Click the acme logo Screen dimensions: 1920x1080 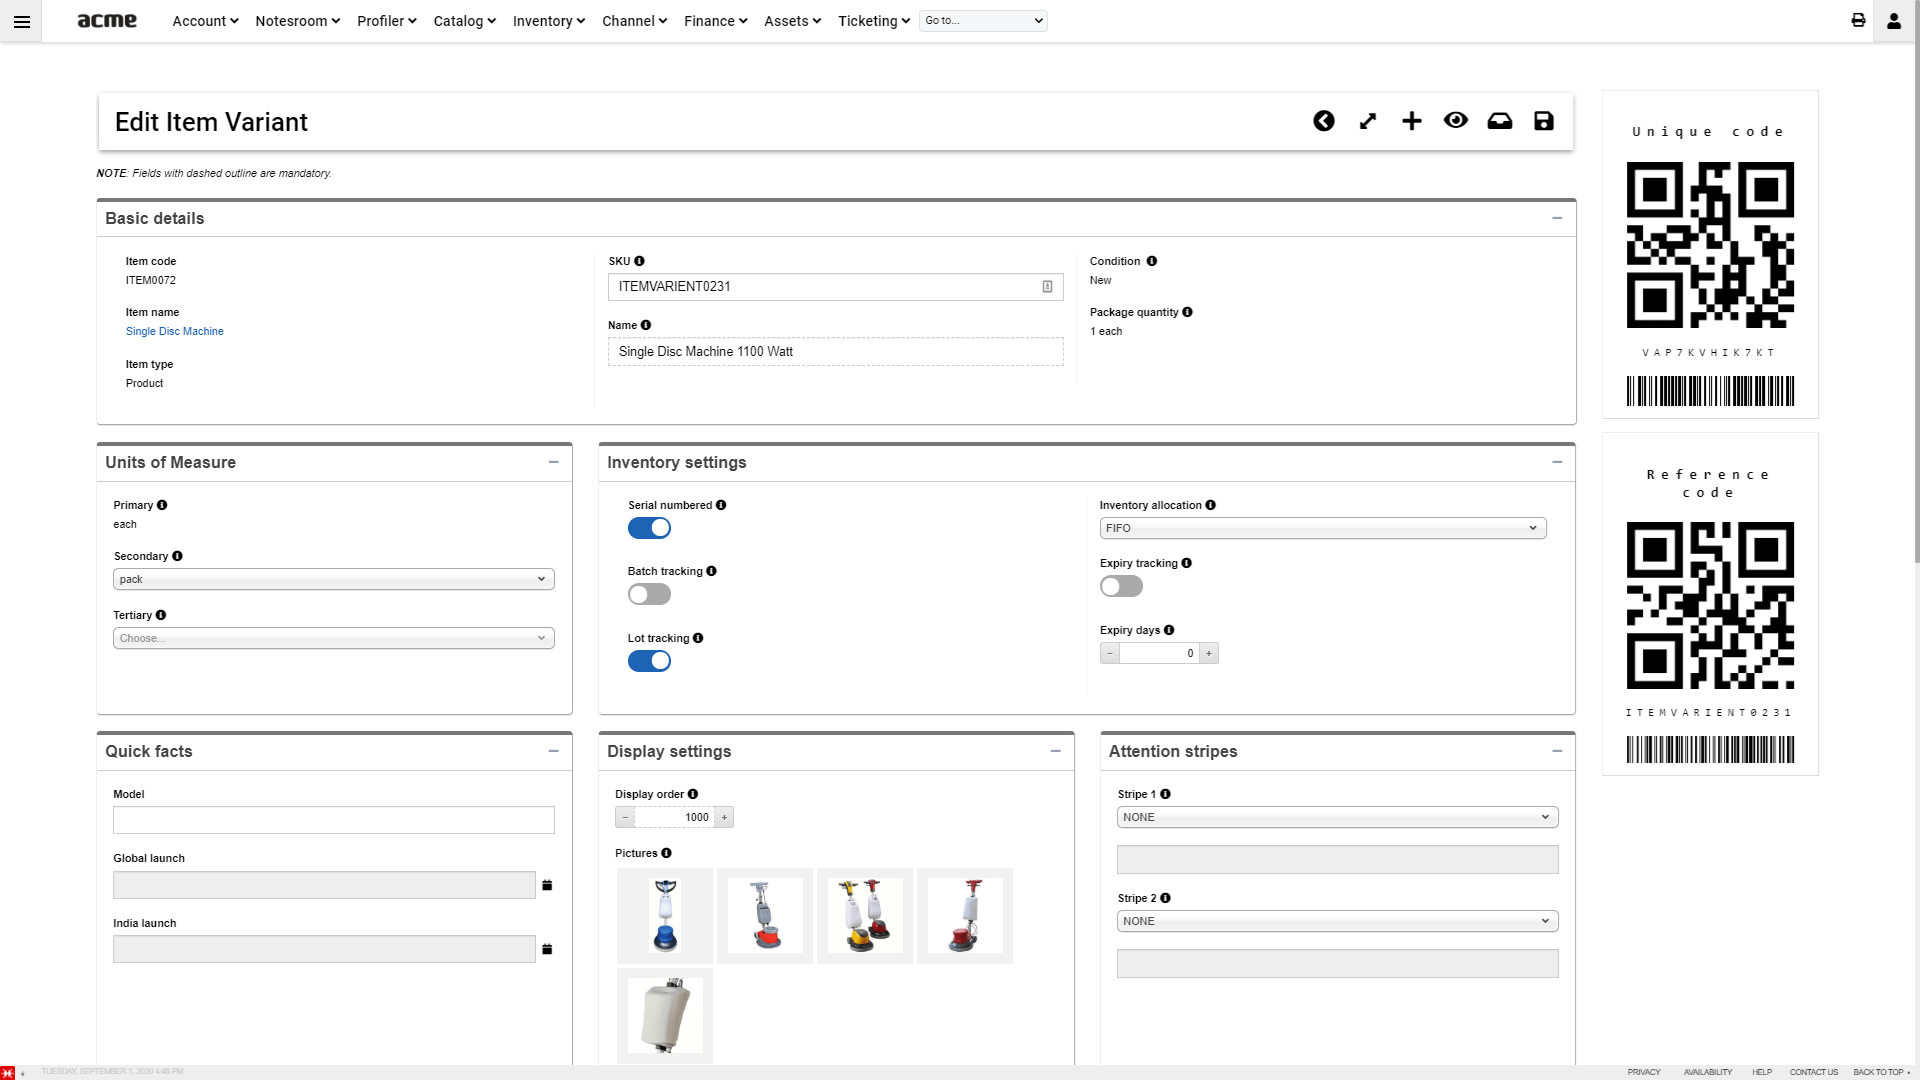pyautogui.click(x=107, y=20)
